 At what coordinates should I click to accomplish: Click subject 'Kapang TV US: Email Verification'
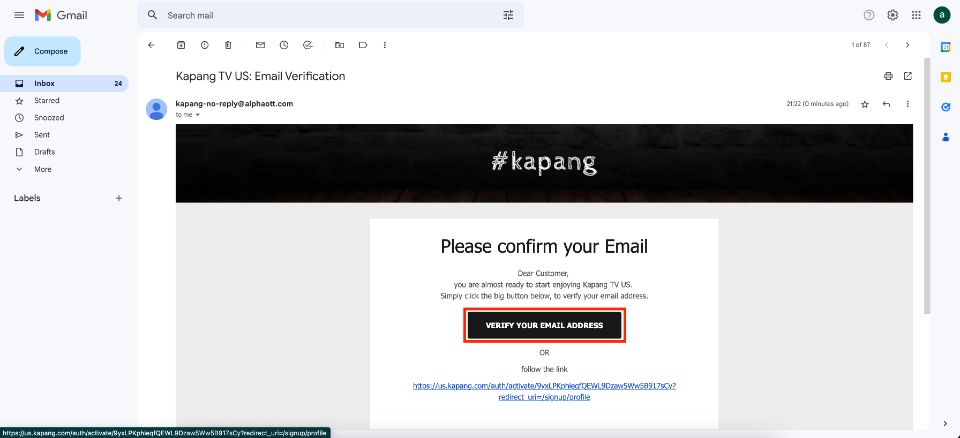pyautogui.click(x=260, y=77)
